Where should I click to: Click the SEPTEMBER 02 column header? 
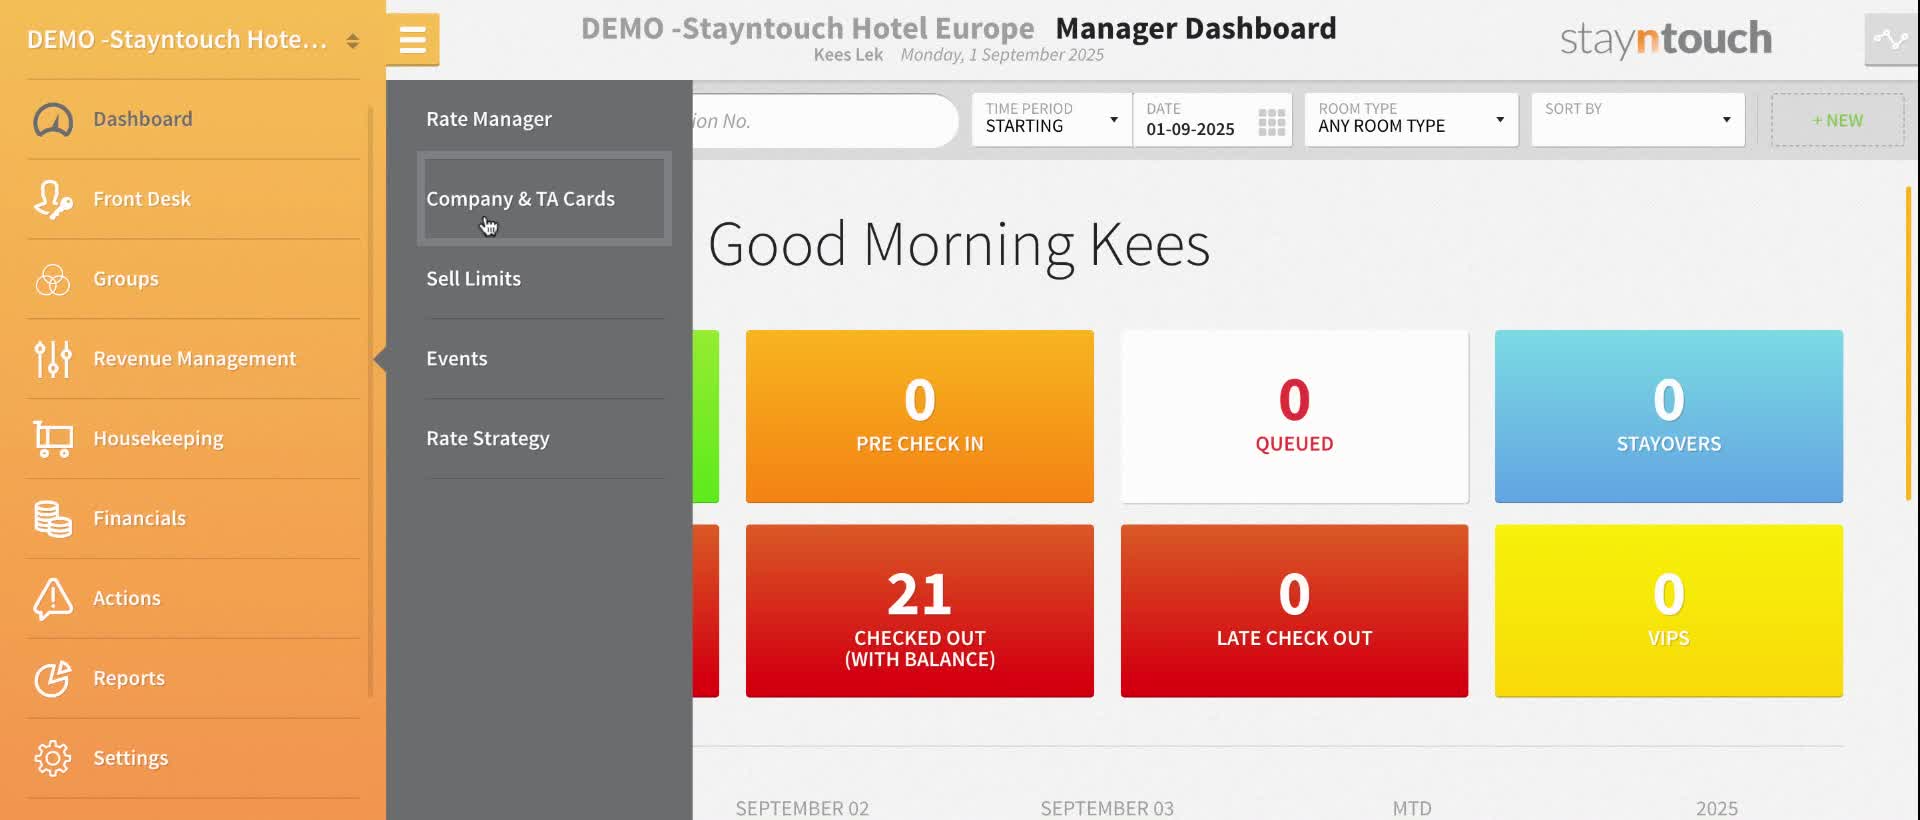tap(802, 808)
